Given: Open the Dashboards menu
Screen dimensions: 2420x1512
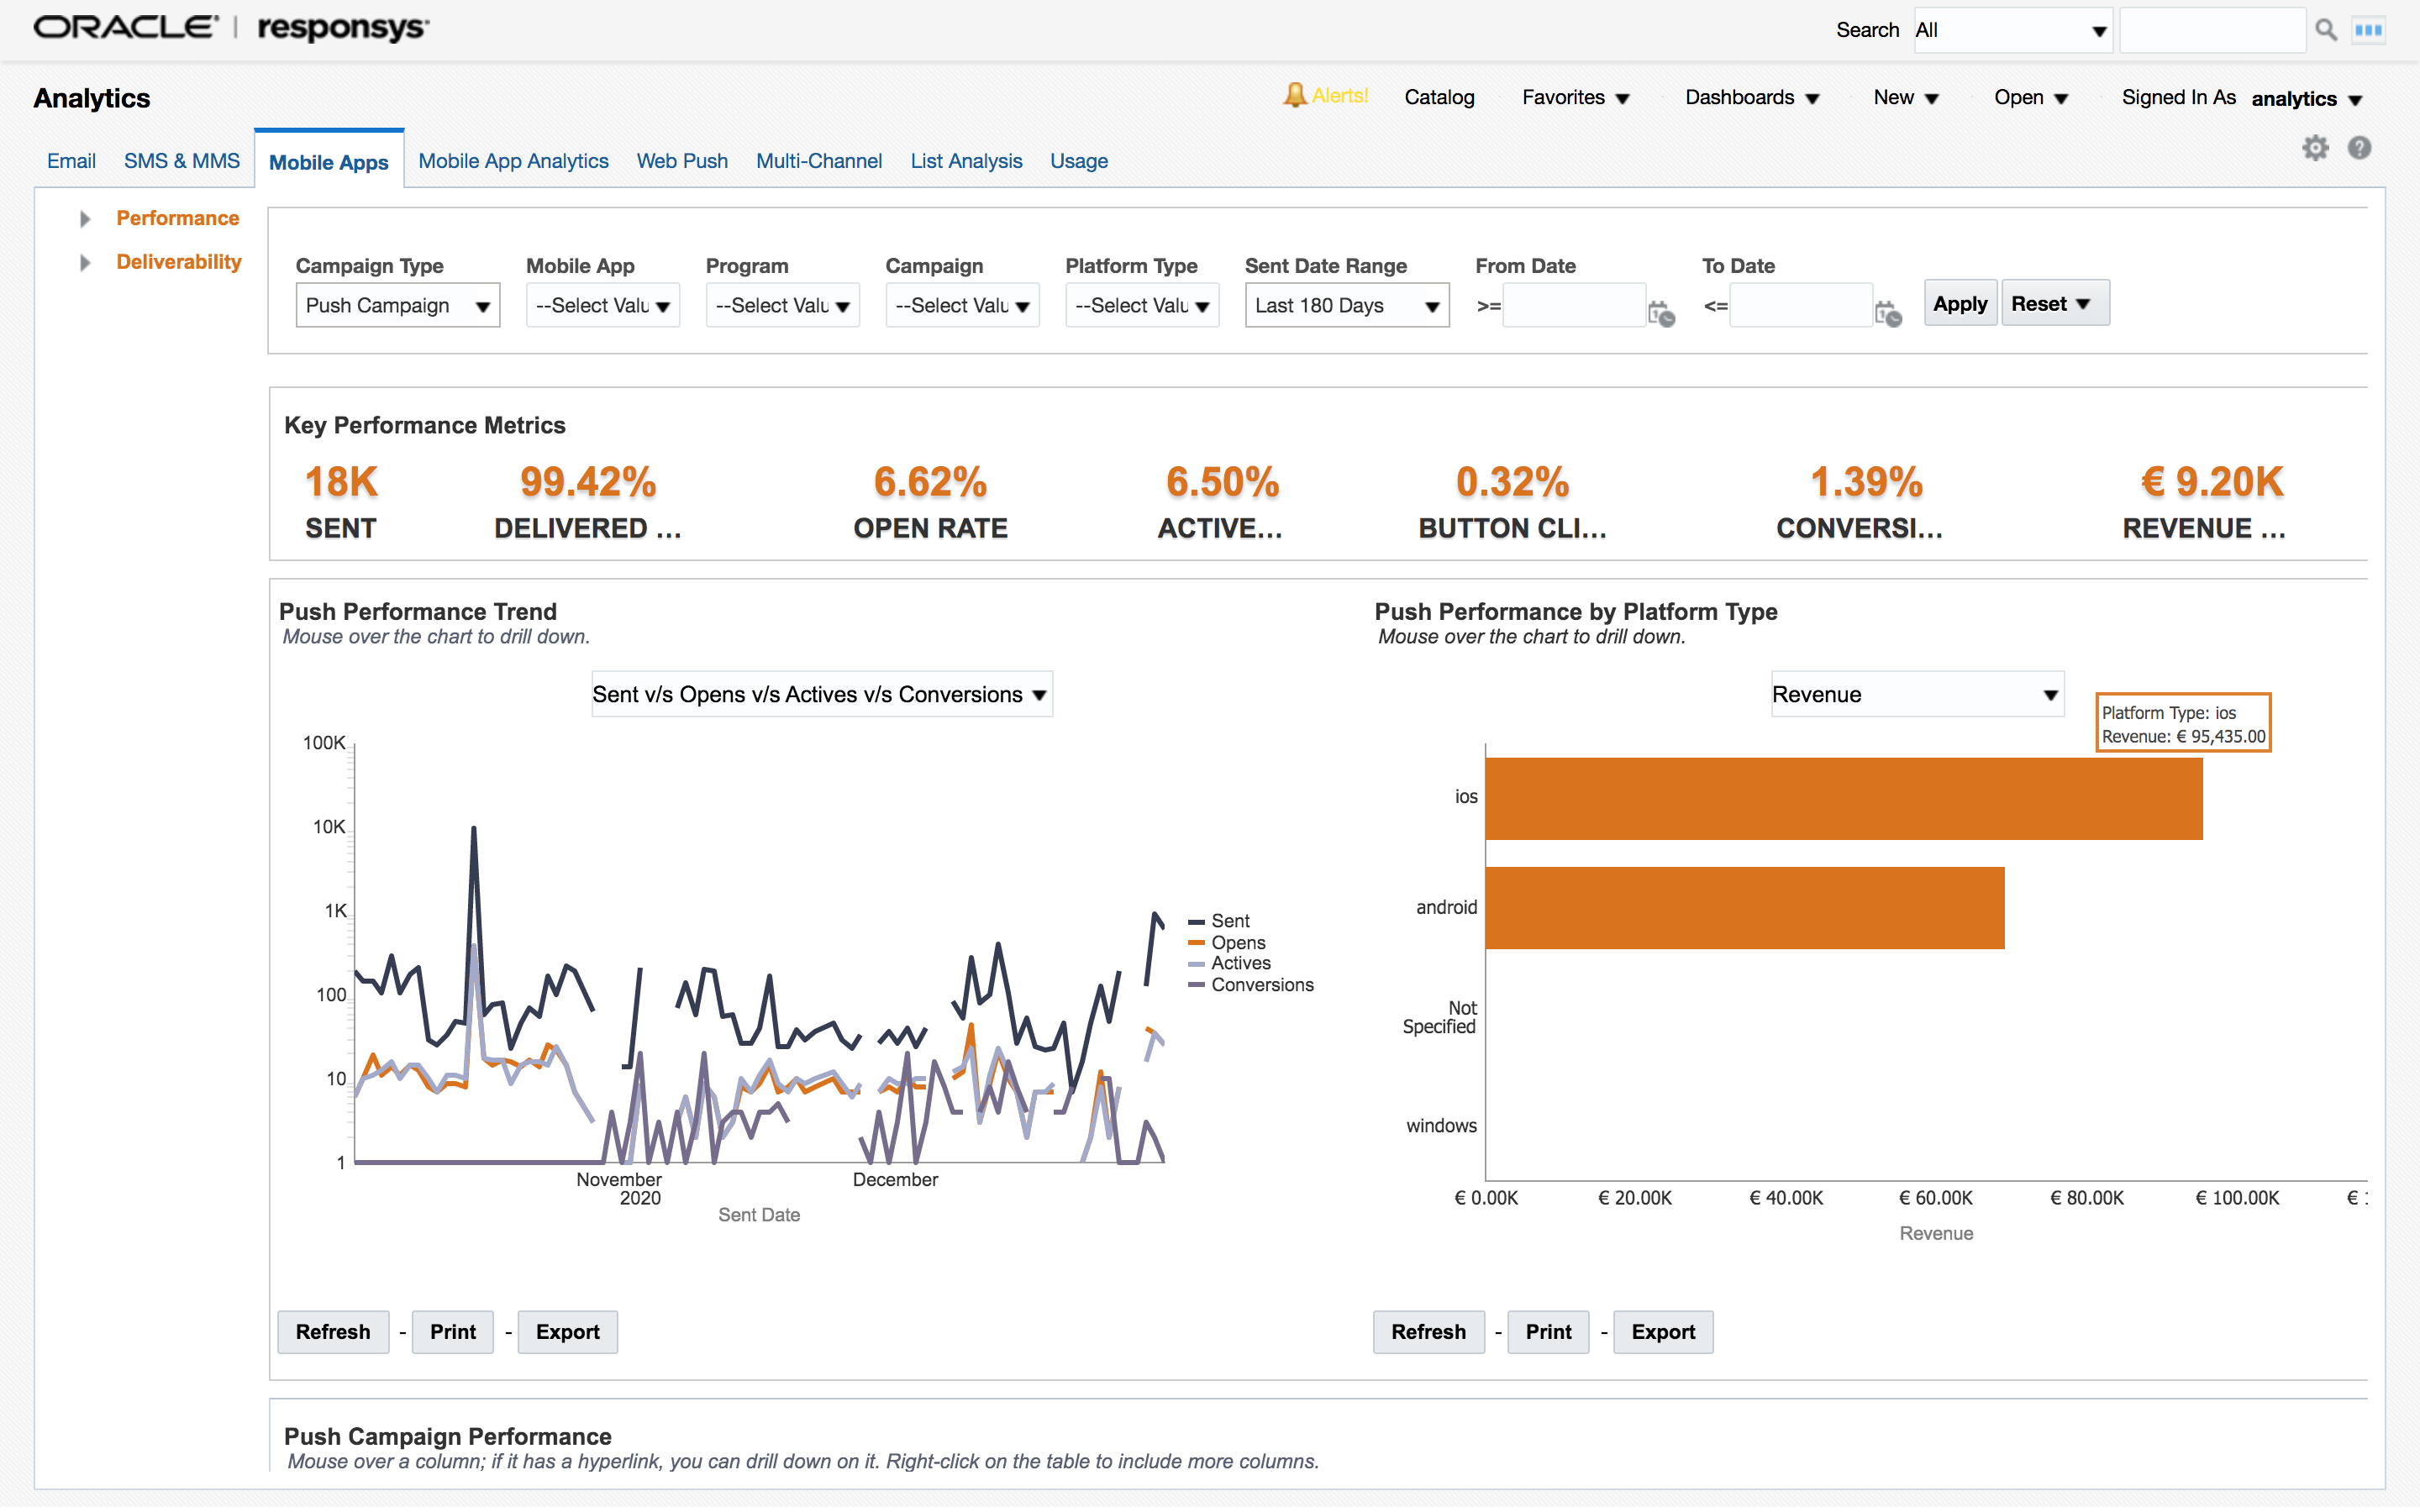Looking at the screenshot, I should pyautogui.click(x=1751, y=97).
